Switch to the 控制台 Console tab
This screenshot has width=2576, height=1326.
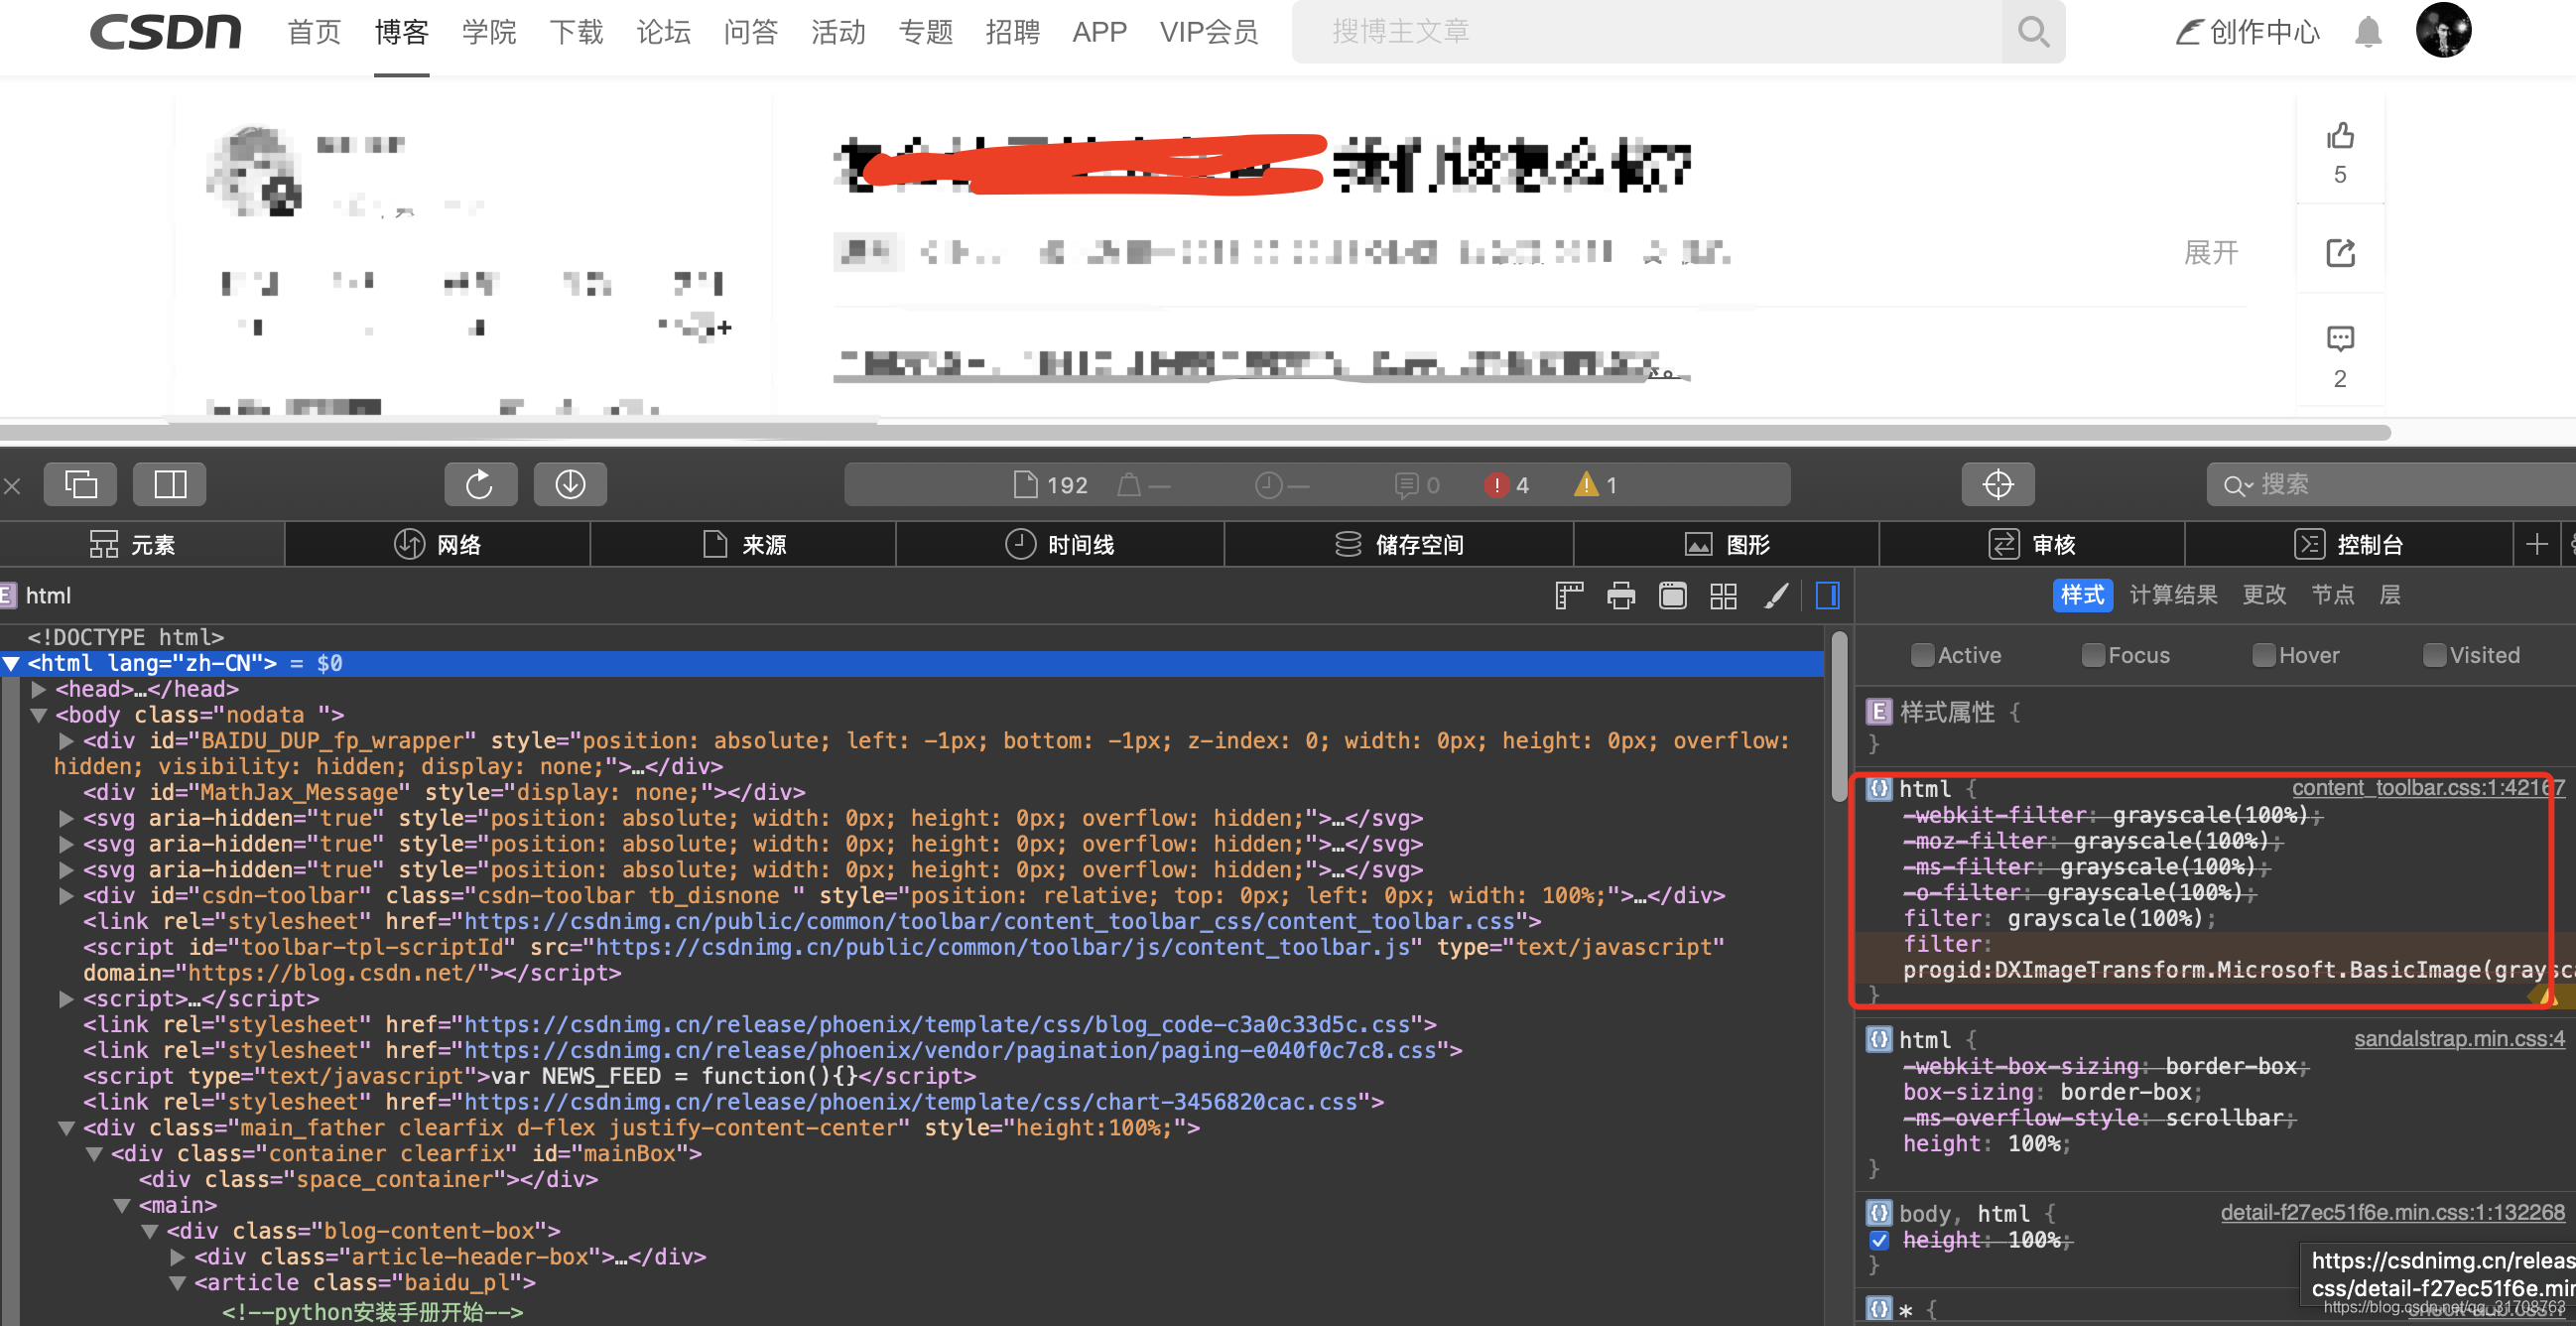point(2348,544)
